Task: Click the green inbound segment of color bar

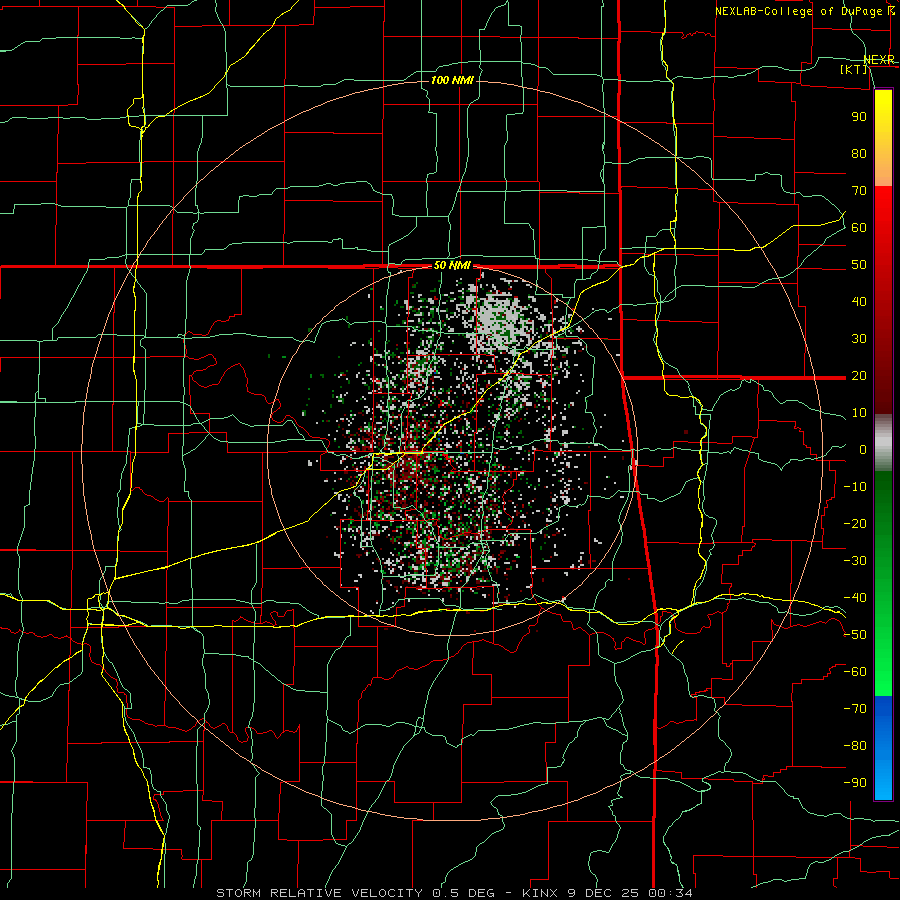Action: [x=883, y=583]
